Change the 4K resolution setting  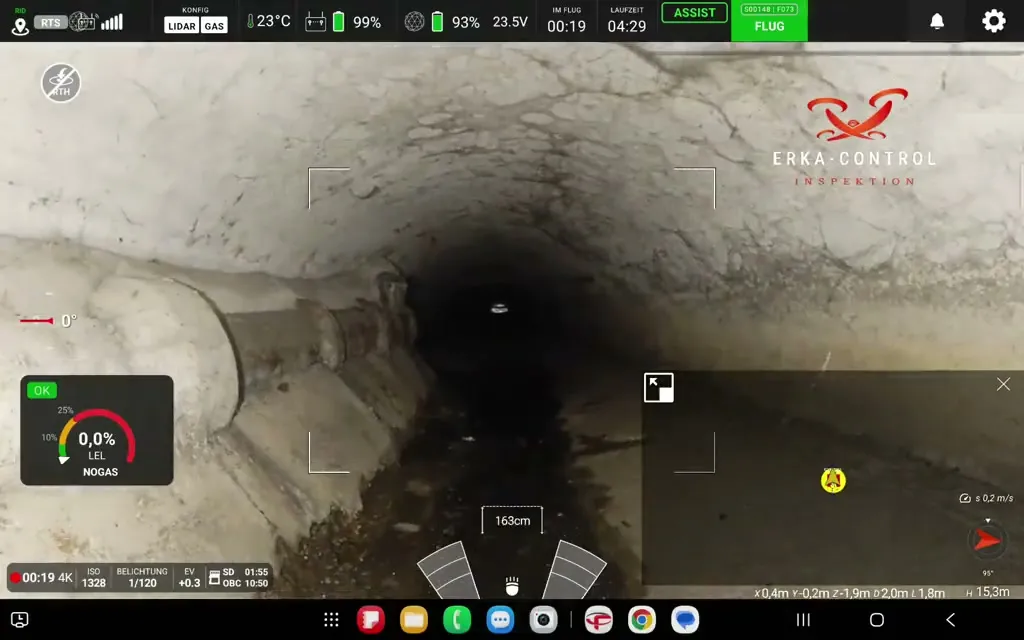point(65,578)
